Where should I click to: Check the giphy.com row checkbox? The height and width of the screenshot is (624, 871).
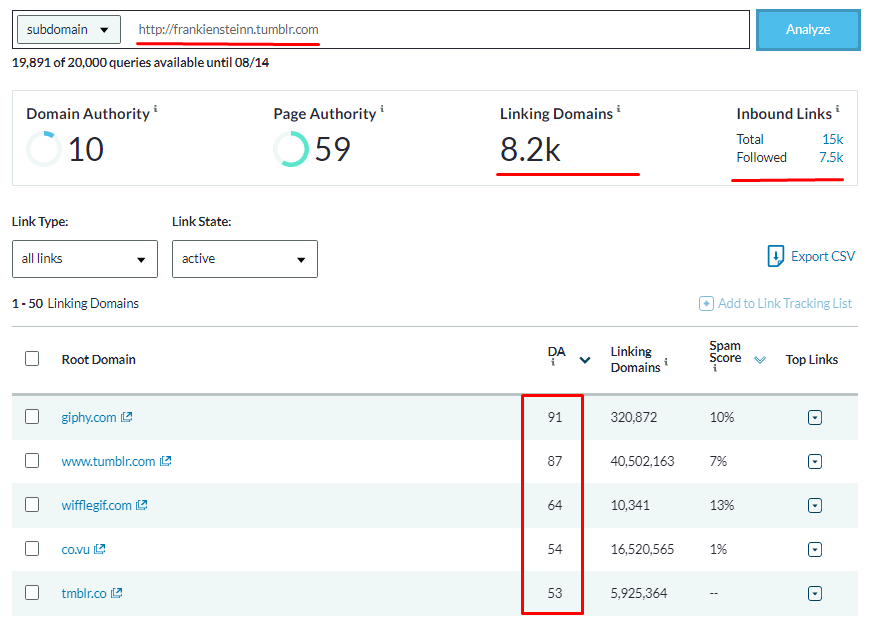pos(32,416)
